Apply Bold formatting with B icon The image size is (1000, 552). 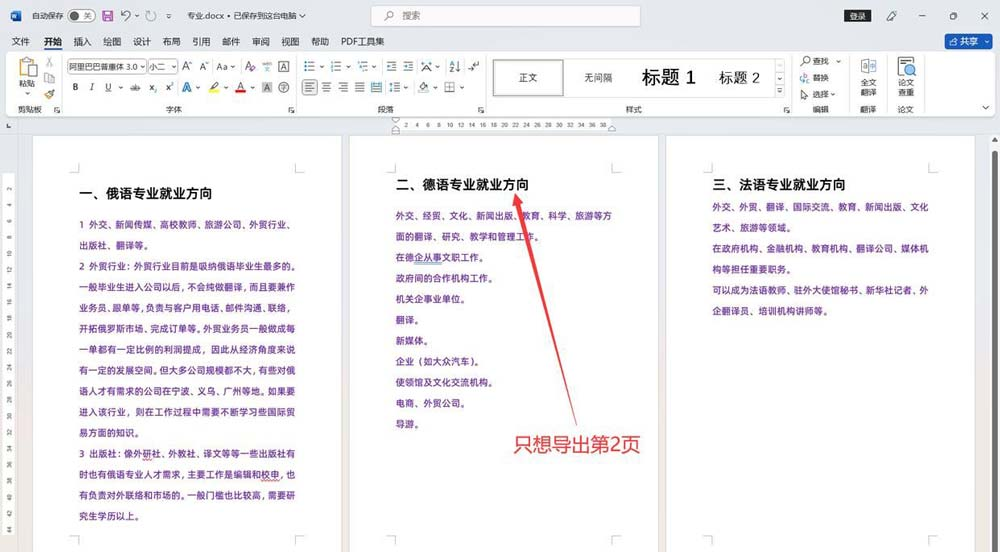(75, 87)
